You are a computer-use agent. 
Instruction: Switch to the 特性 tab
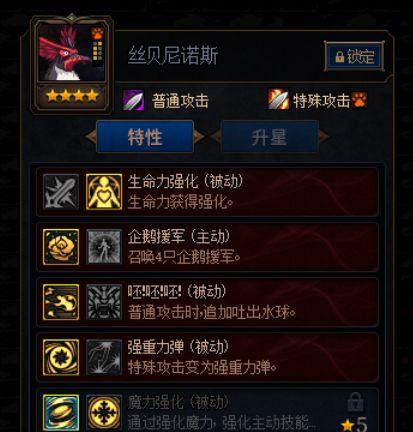(145, 137)
